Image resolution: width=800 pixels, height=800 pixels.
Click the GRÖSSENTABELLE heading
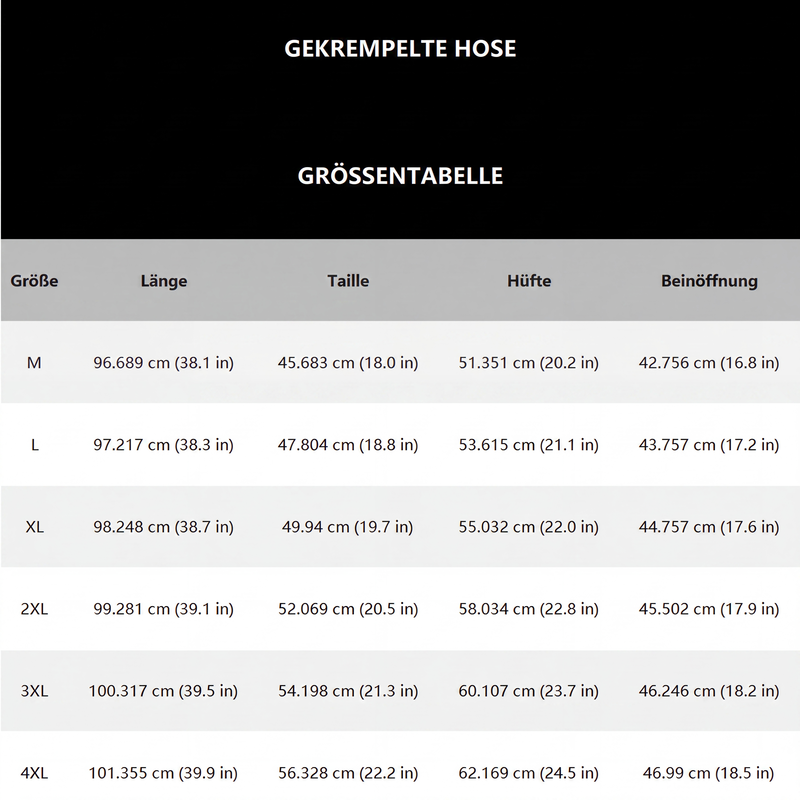(400, 176)
